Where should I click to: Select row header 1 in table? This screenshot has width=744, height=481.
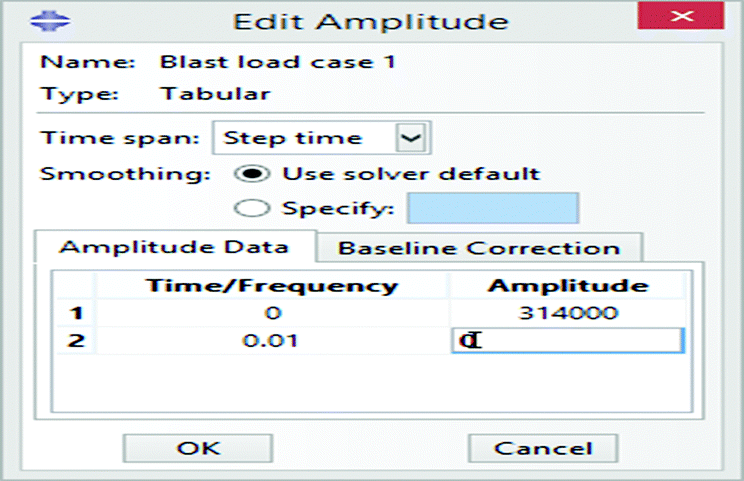76,313
